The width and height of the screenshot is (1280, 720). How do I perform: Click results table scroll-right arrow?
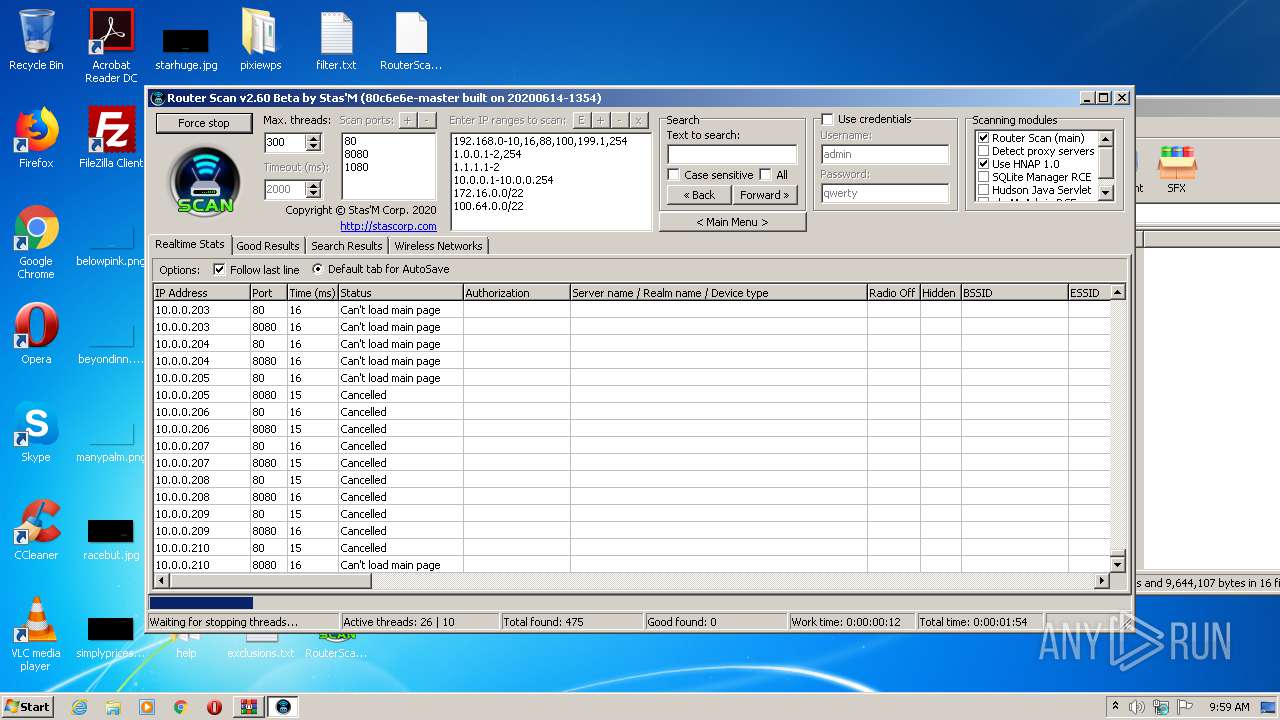point(1103,581)
